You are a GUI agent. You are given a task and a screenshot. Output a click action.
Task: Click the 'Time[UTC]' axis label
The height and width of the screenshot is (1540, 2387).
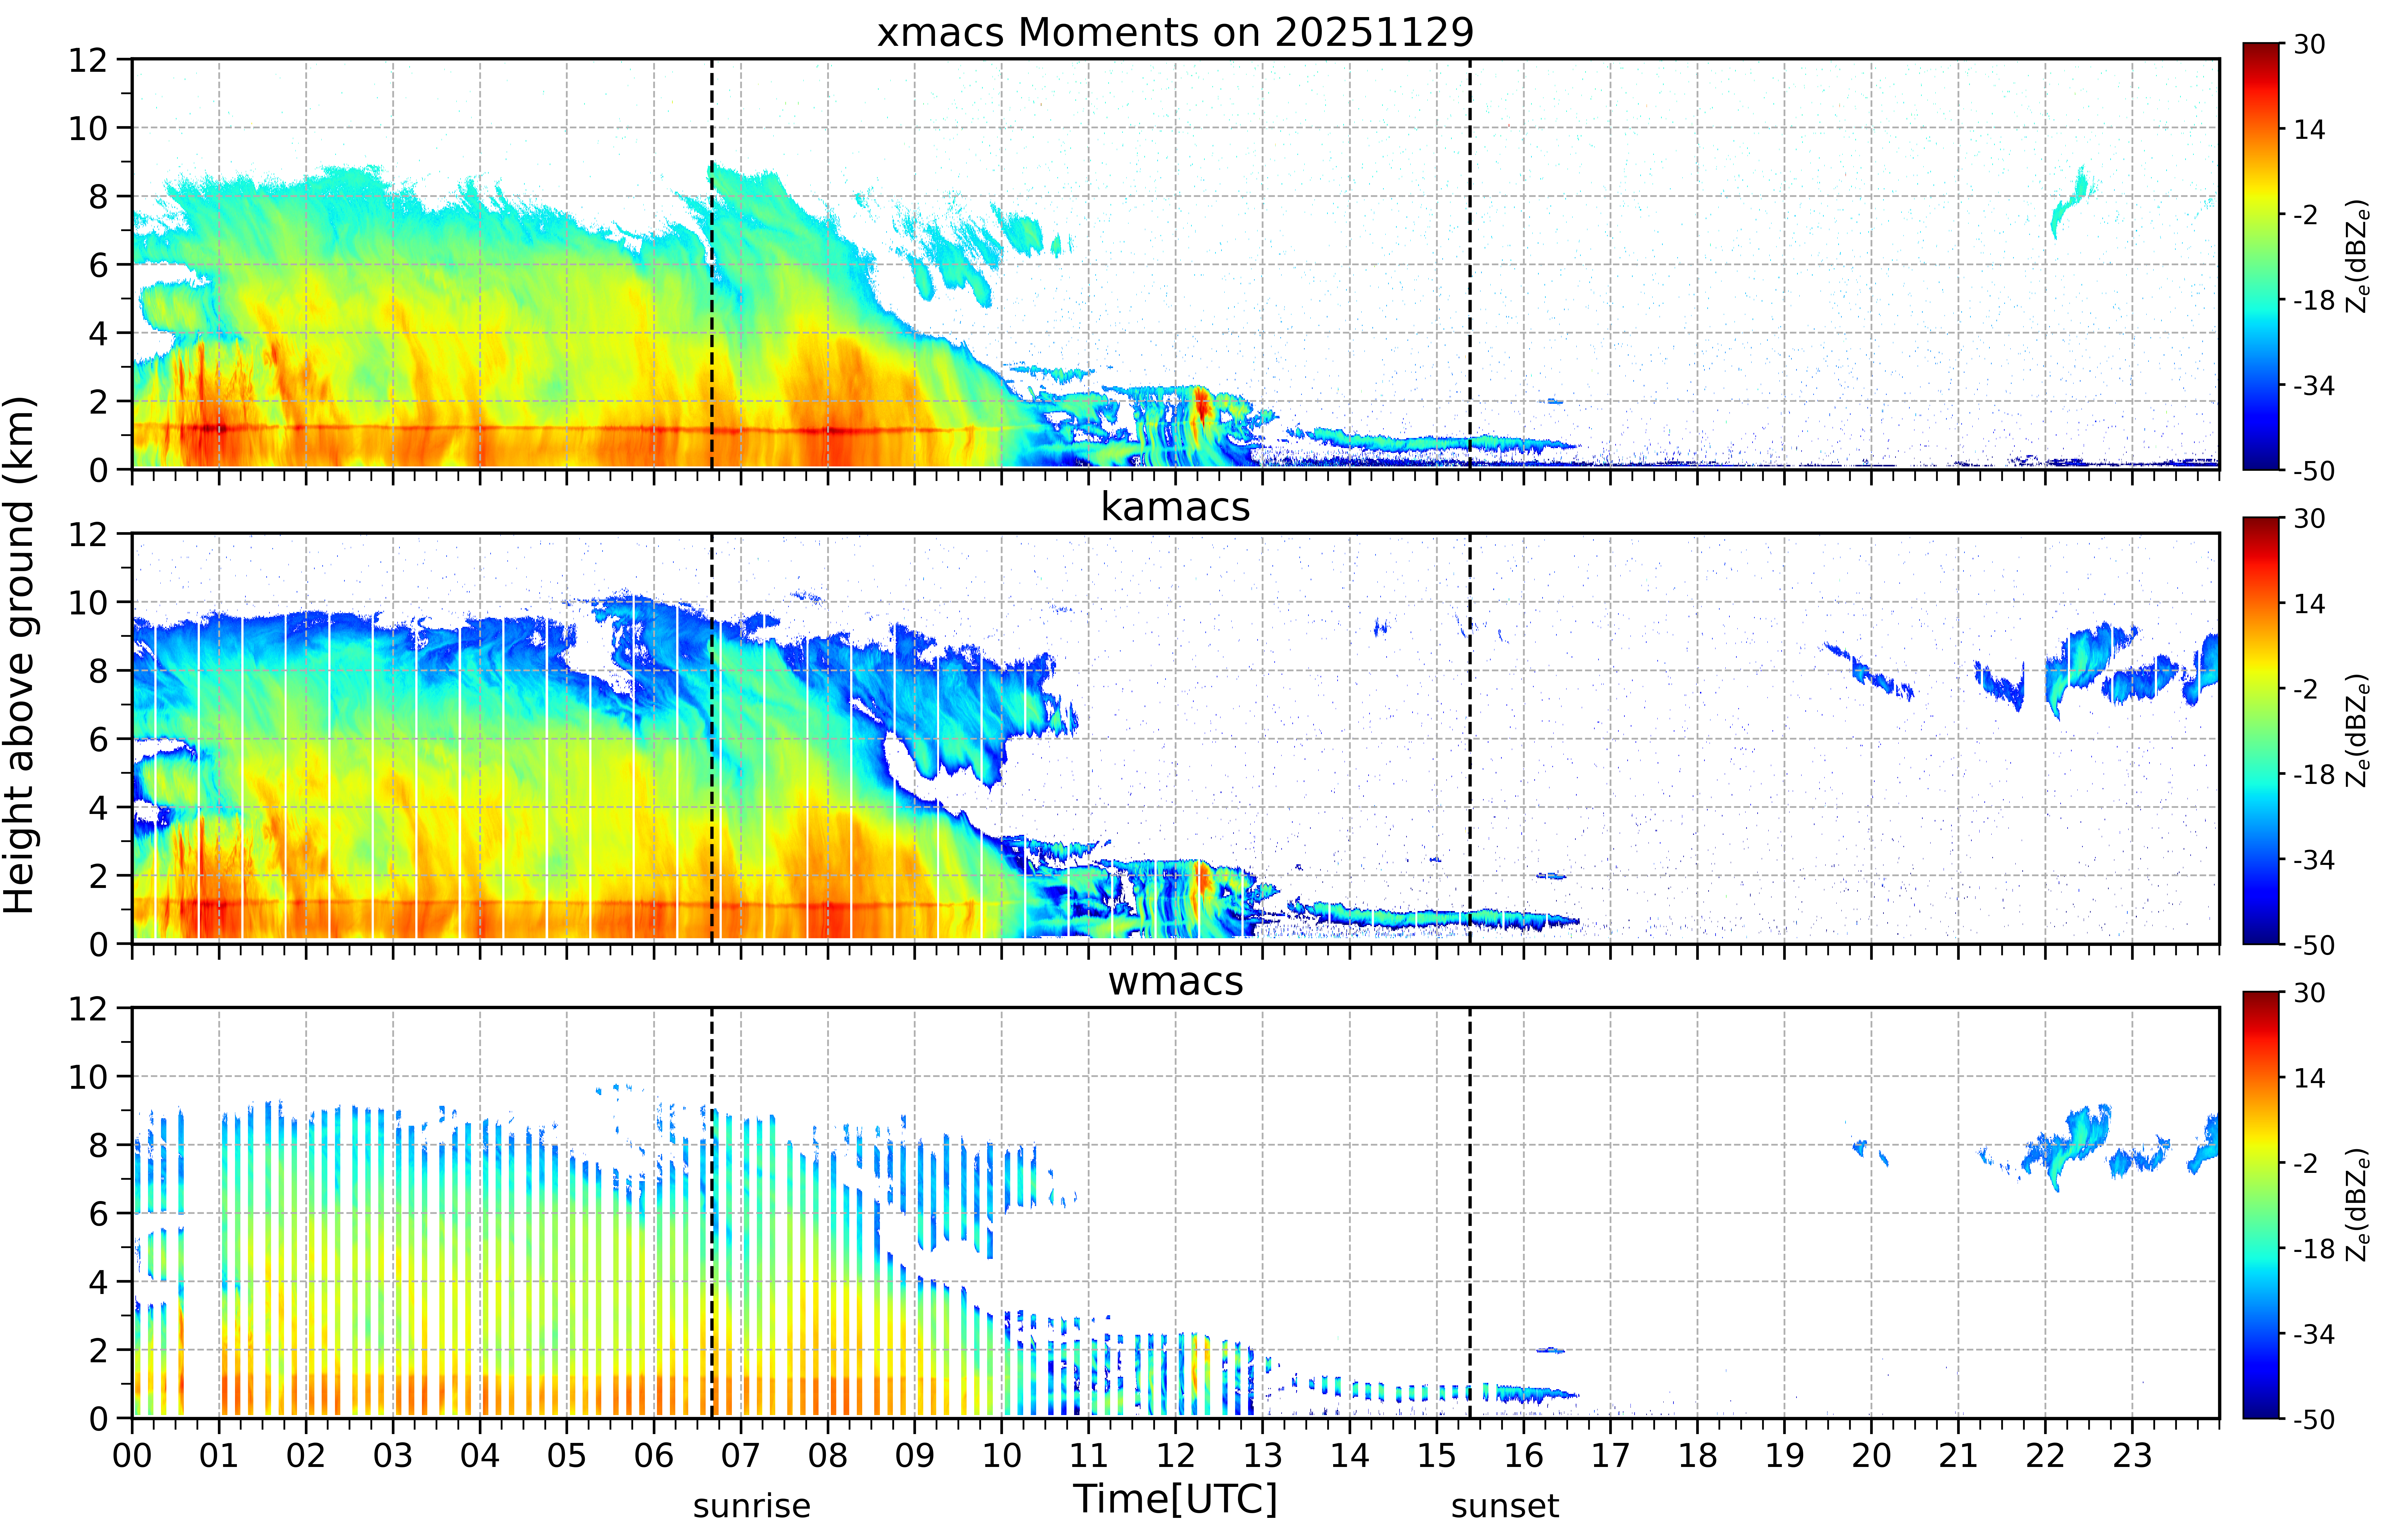[x=1175, y=1499]
